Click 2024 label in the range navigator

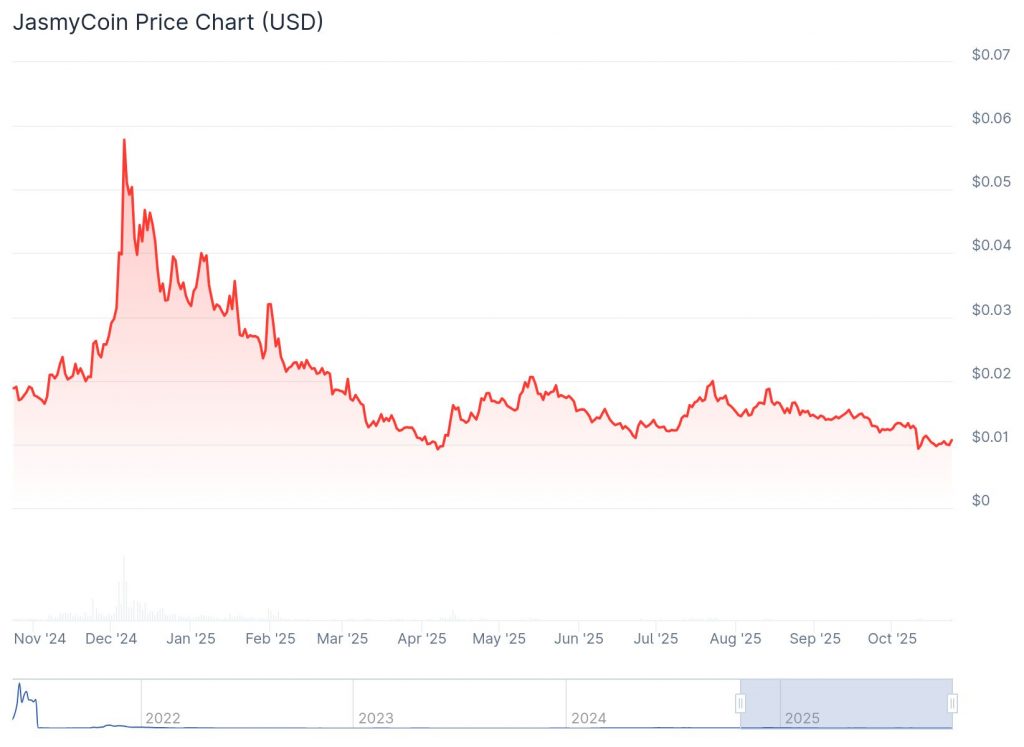click(x=589, y=718)
